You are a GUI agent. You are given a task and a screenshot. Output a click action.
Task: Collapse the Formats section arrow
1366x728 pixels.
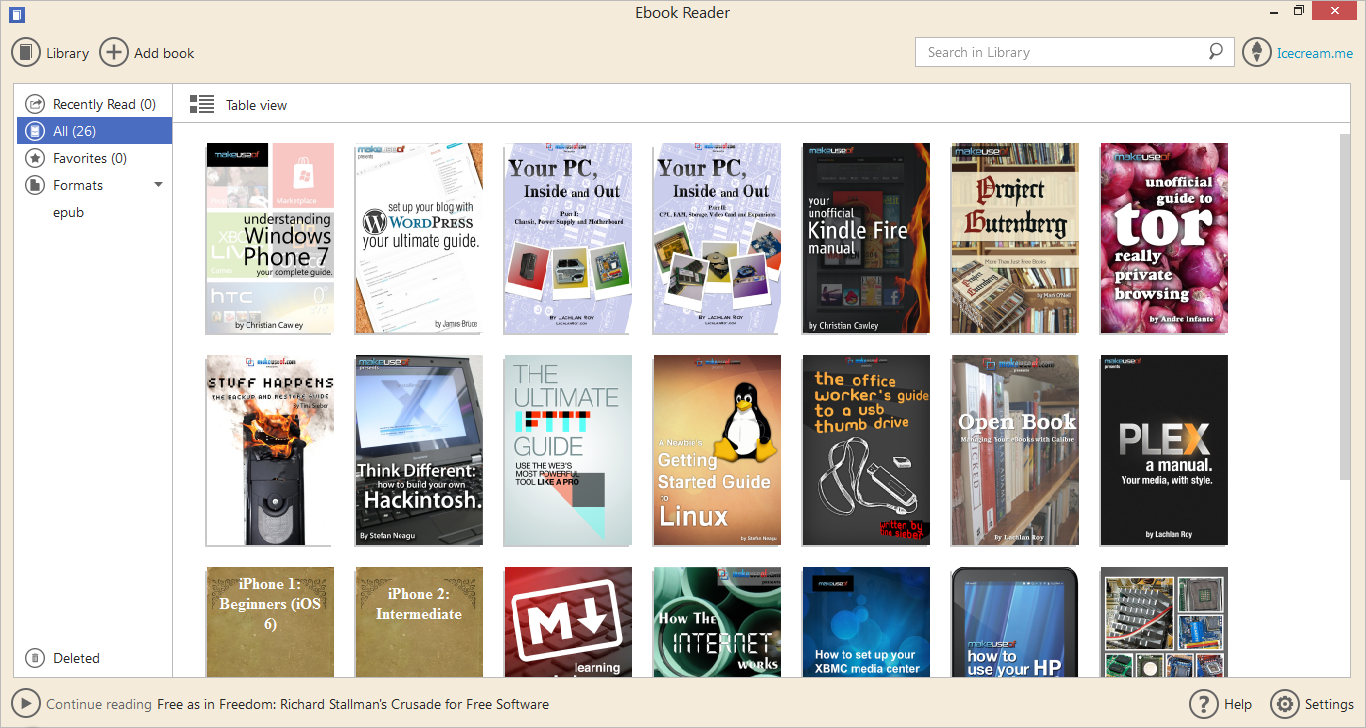coord(158,185)
